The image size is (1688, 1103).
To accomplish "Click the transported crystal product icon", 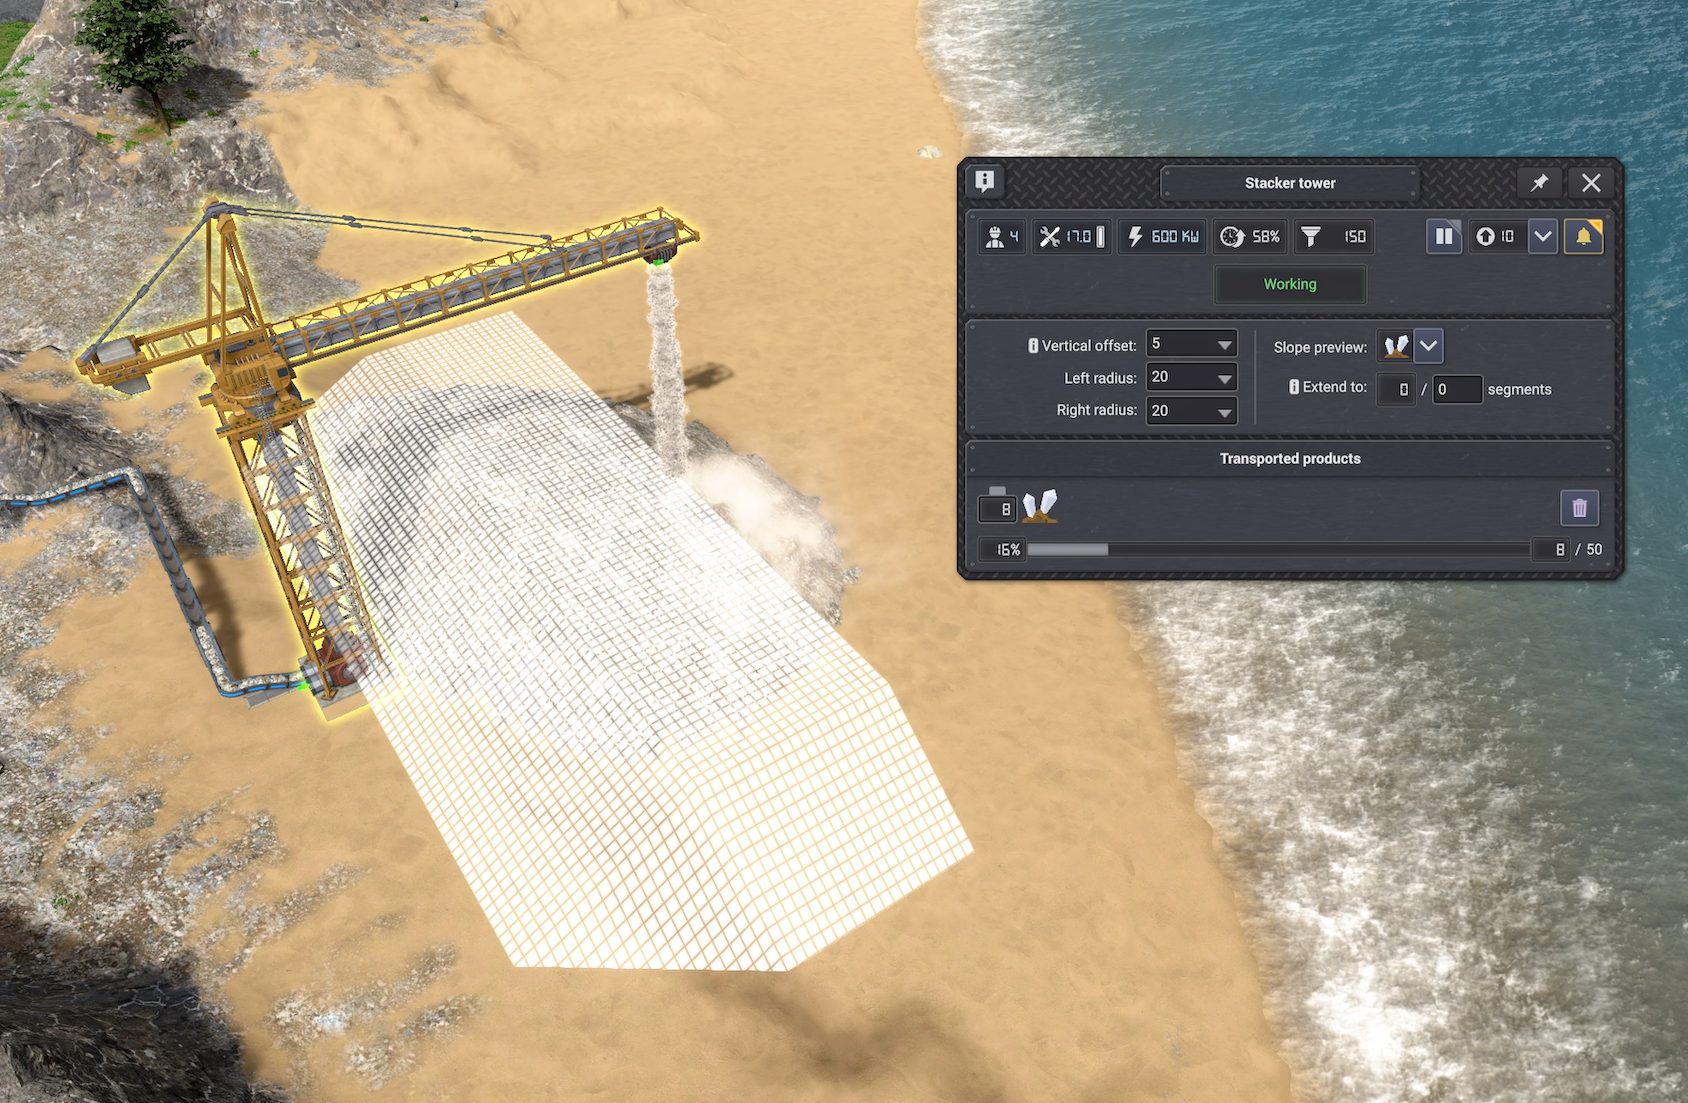I will point(1040,506).
